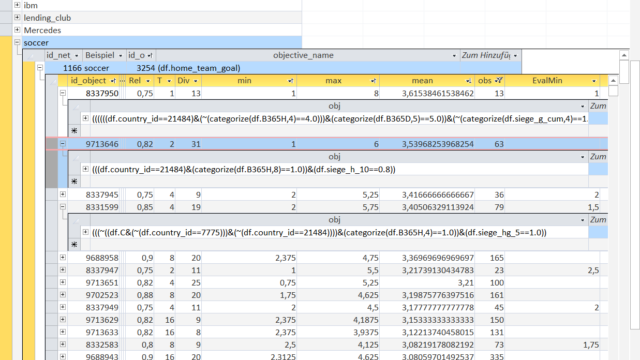
Task: Expand record 9713629
Action: click(x=63, y=320)
